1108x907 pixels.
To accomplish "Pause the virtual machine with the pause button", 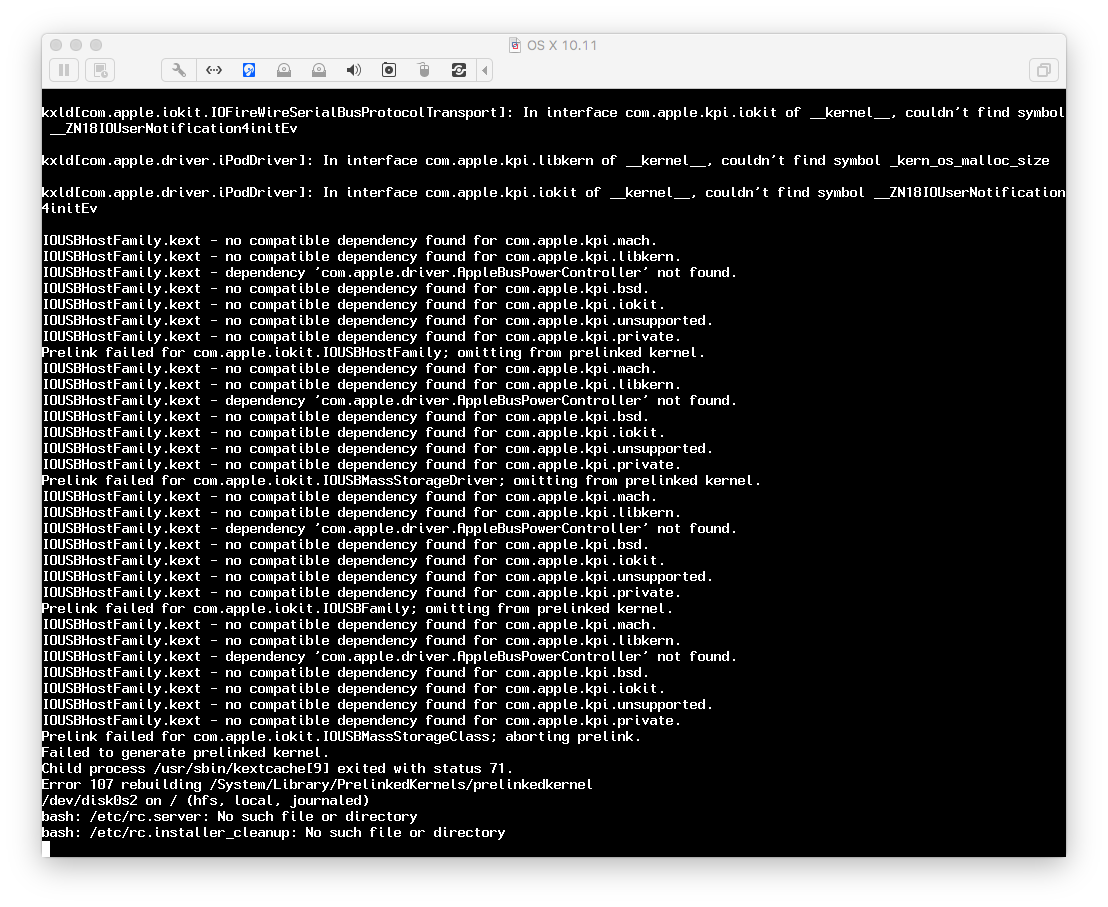I will 64,70.
